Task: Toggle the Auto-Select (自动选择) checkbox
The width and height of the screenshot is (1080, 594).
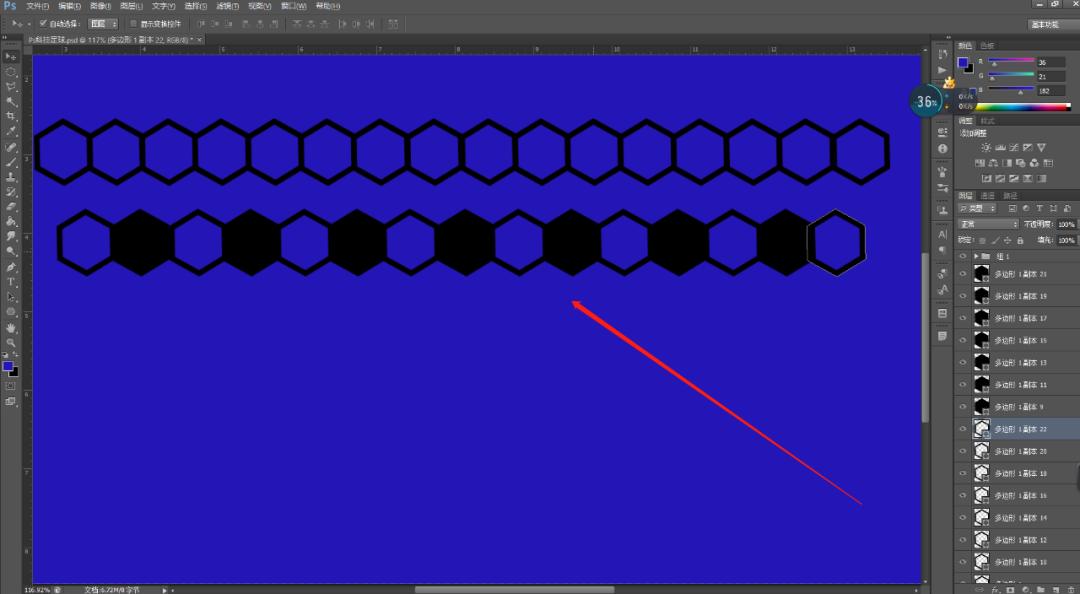Action: [43, 23]
